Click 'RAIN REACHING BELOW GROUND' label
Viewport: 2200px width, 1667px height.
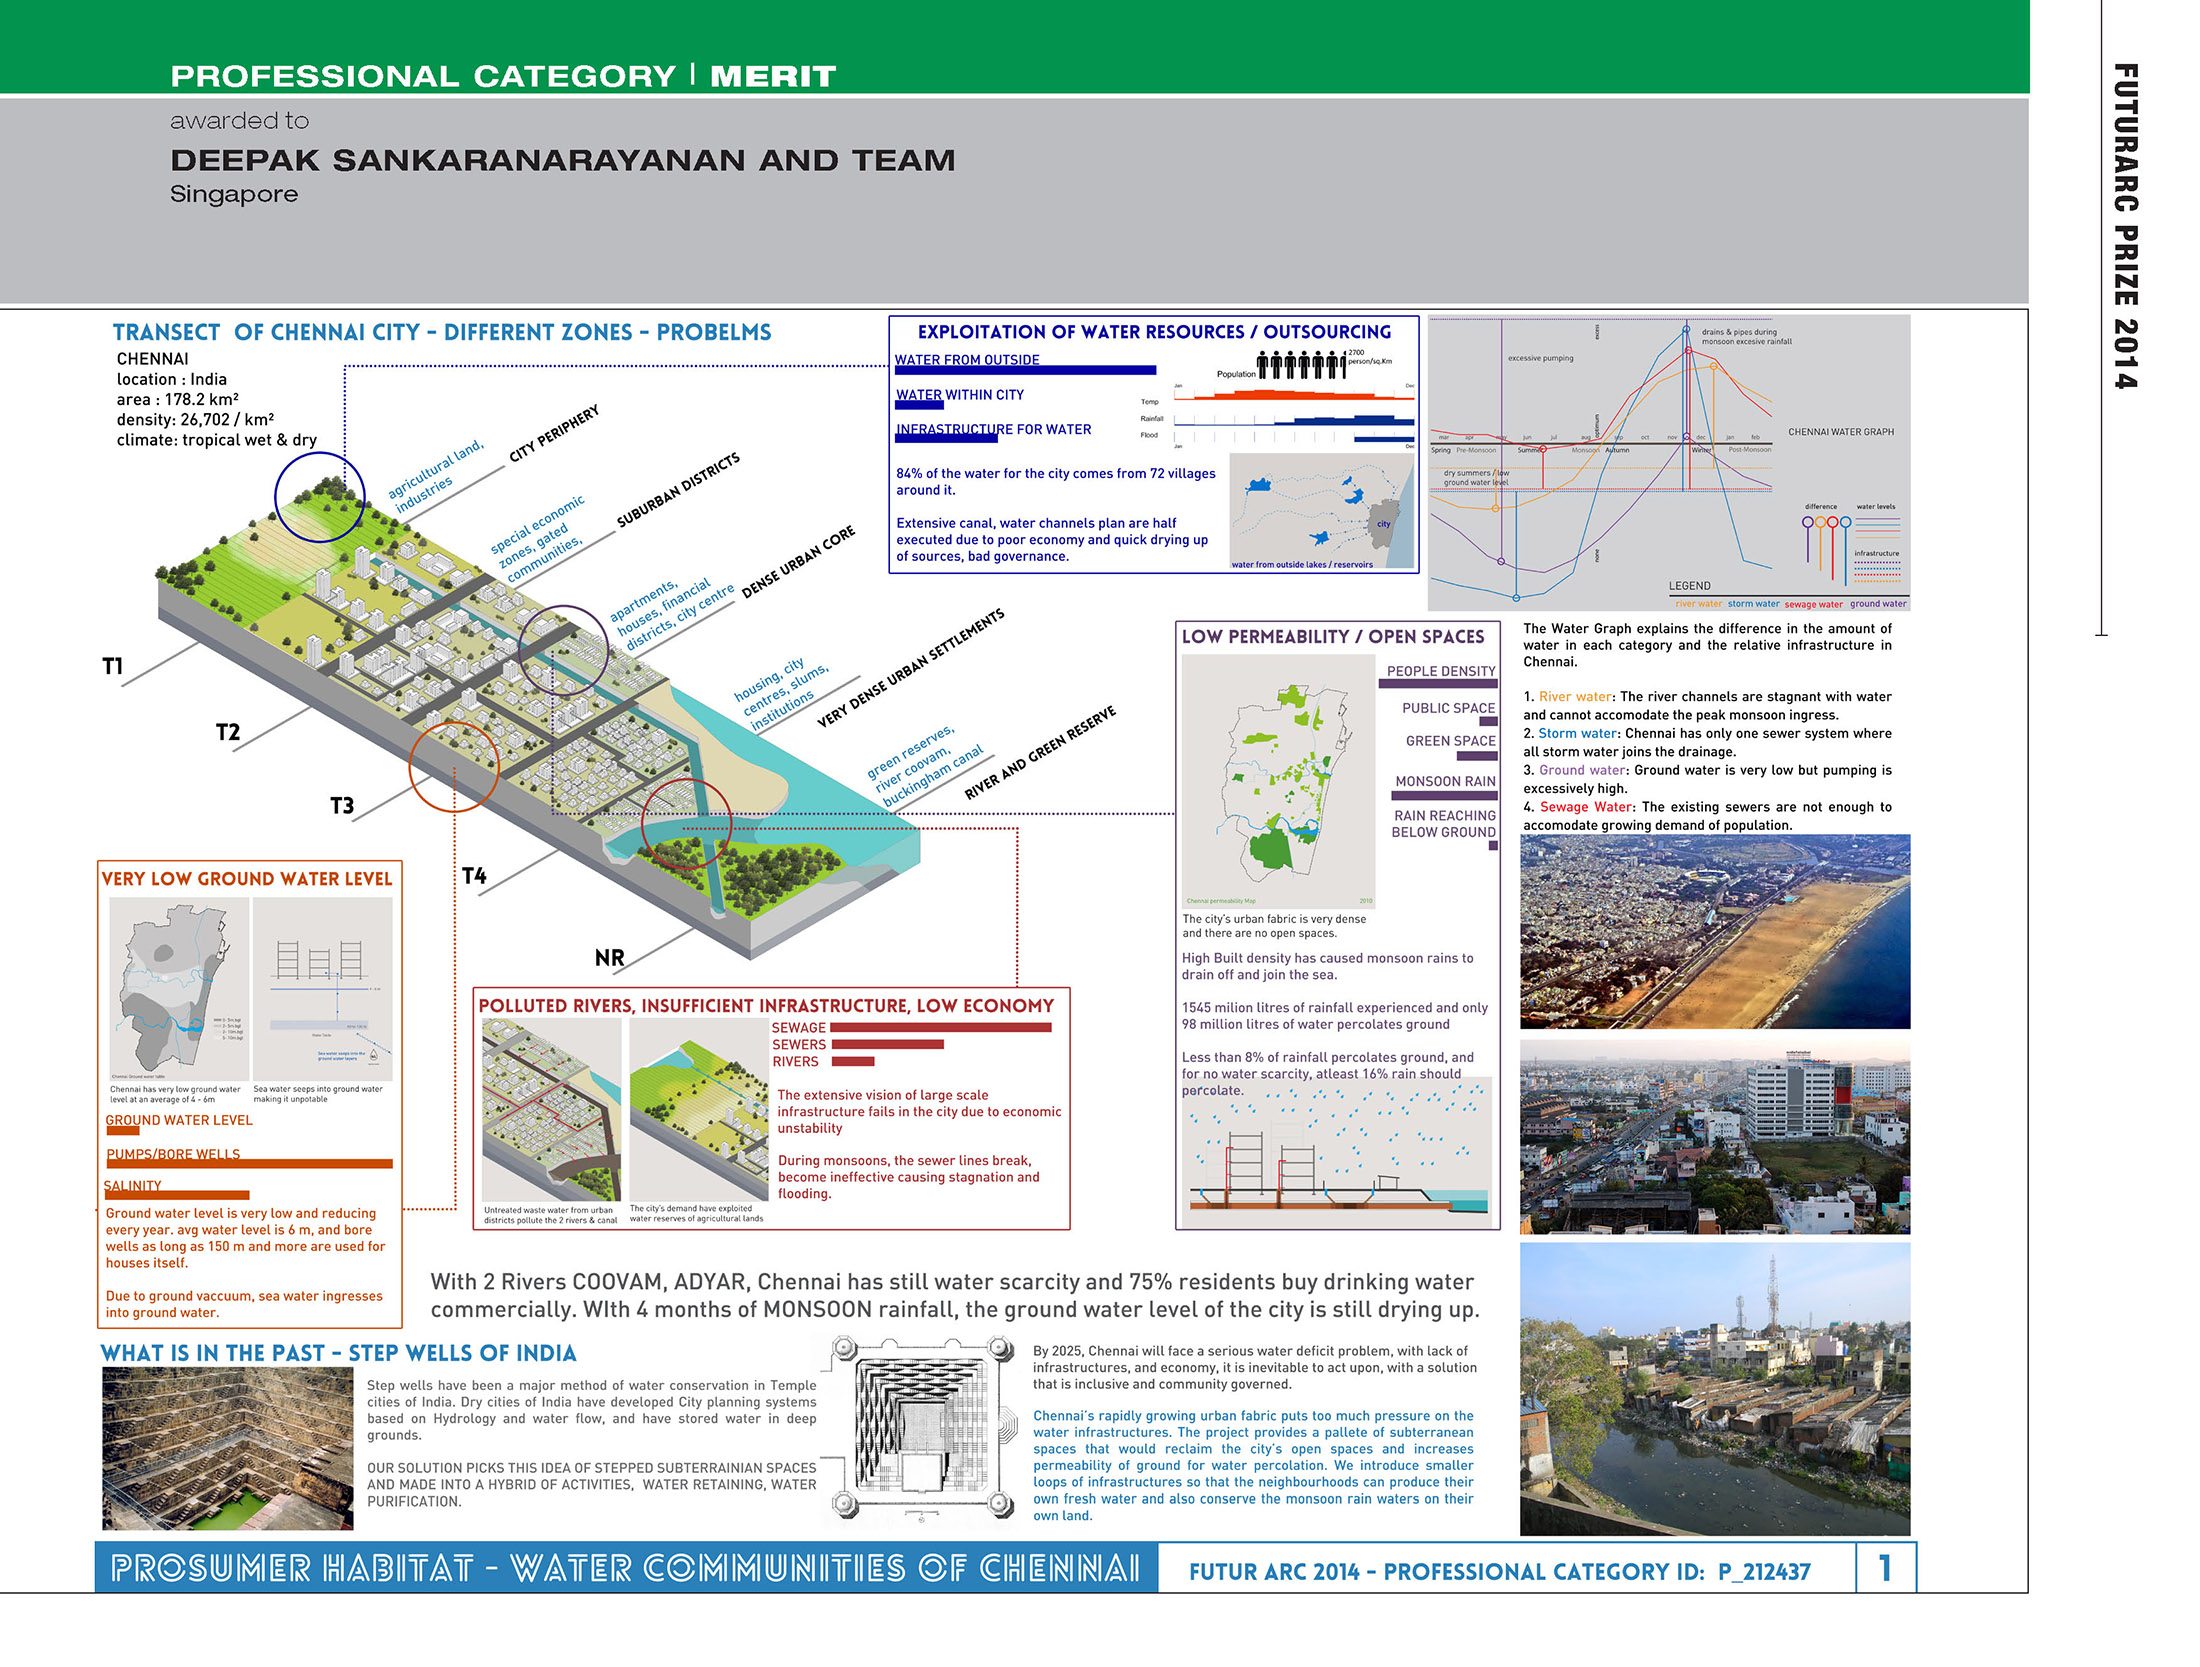pyautogui.click(x=1444, y=824)
